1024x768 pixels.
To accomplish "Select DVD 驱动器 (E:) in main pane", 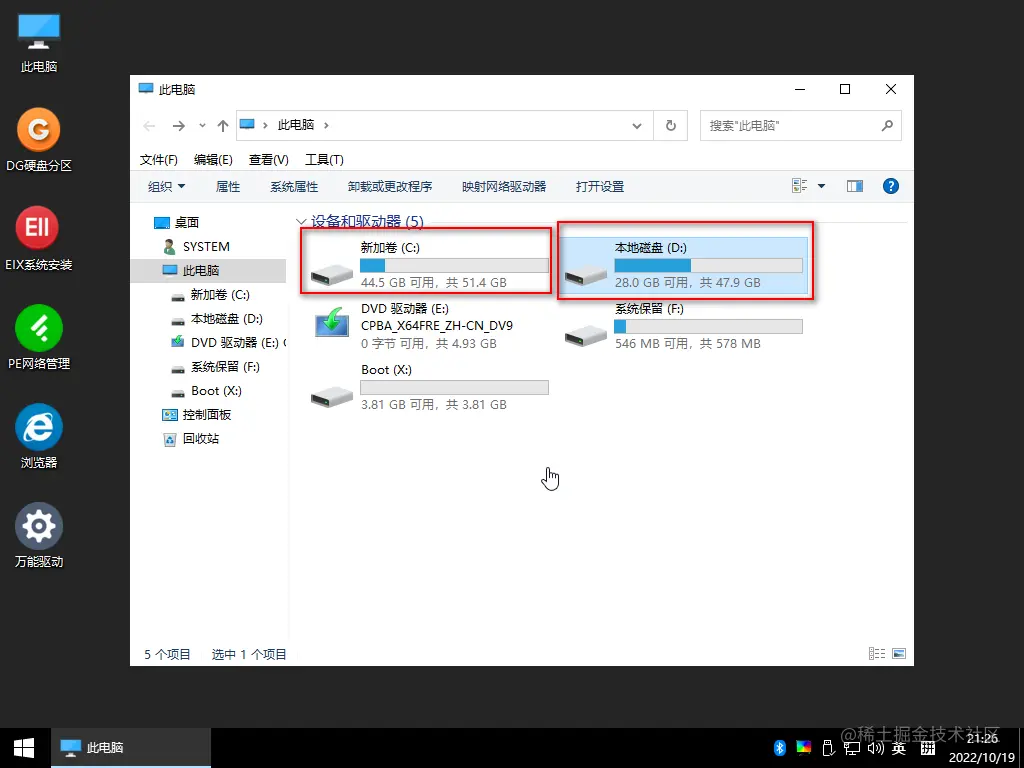I will point(428,326).
